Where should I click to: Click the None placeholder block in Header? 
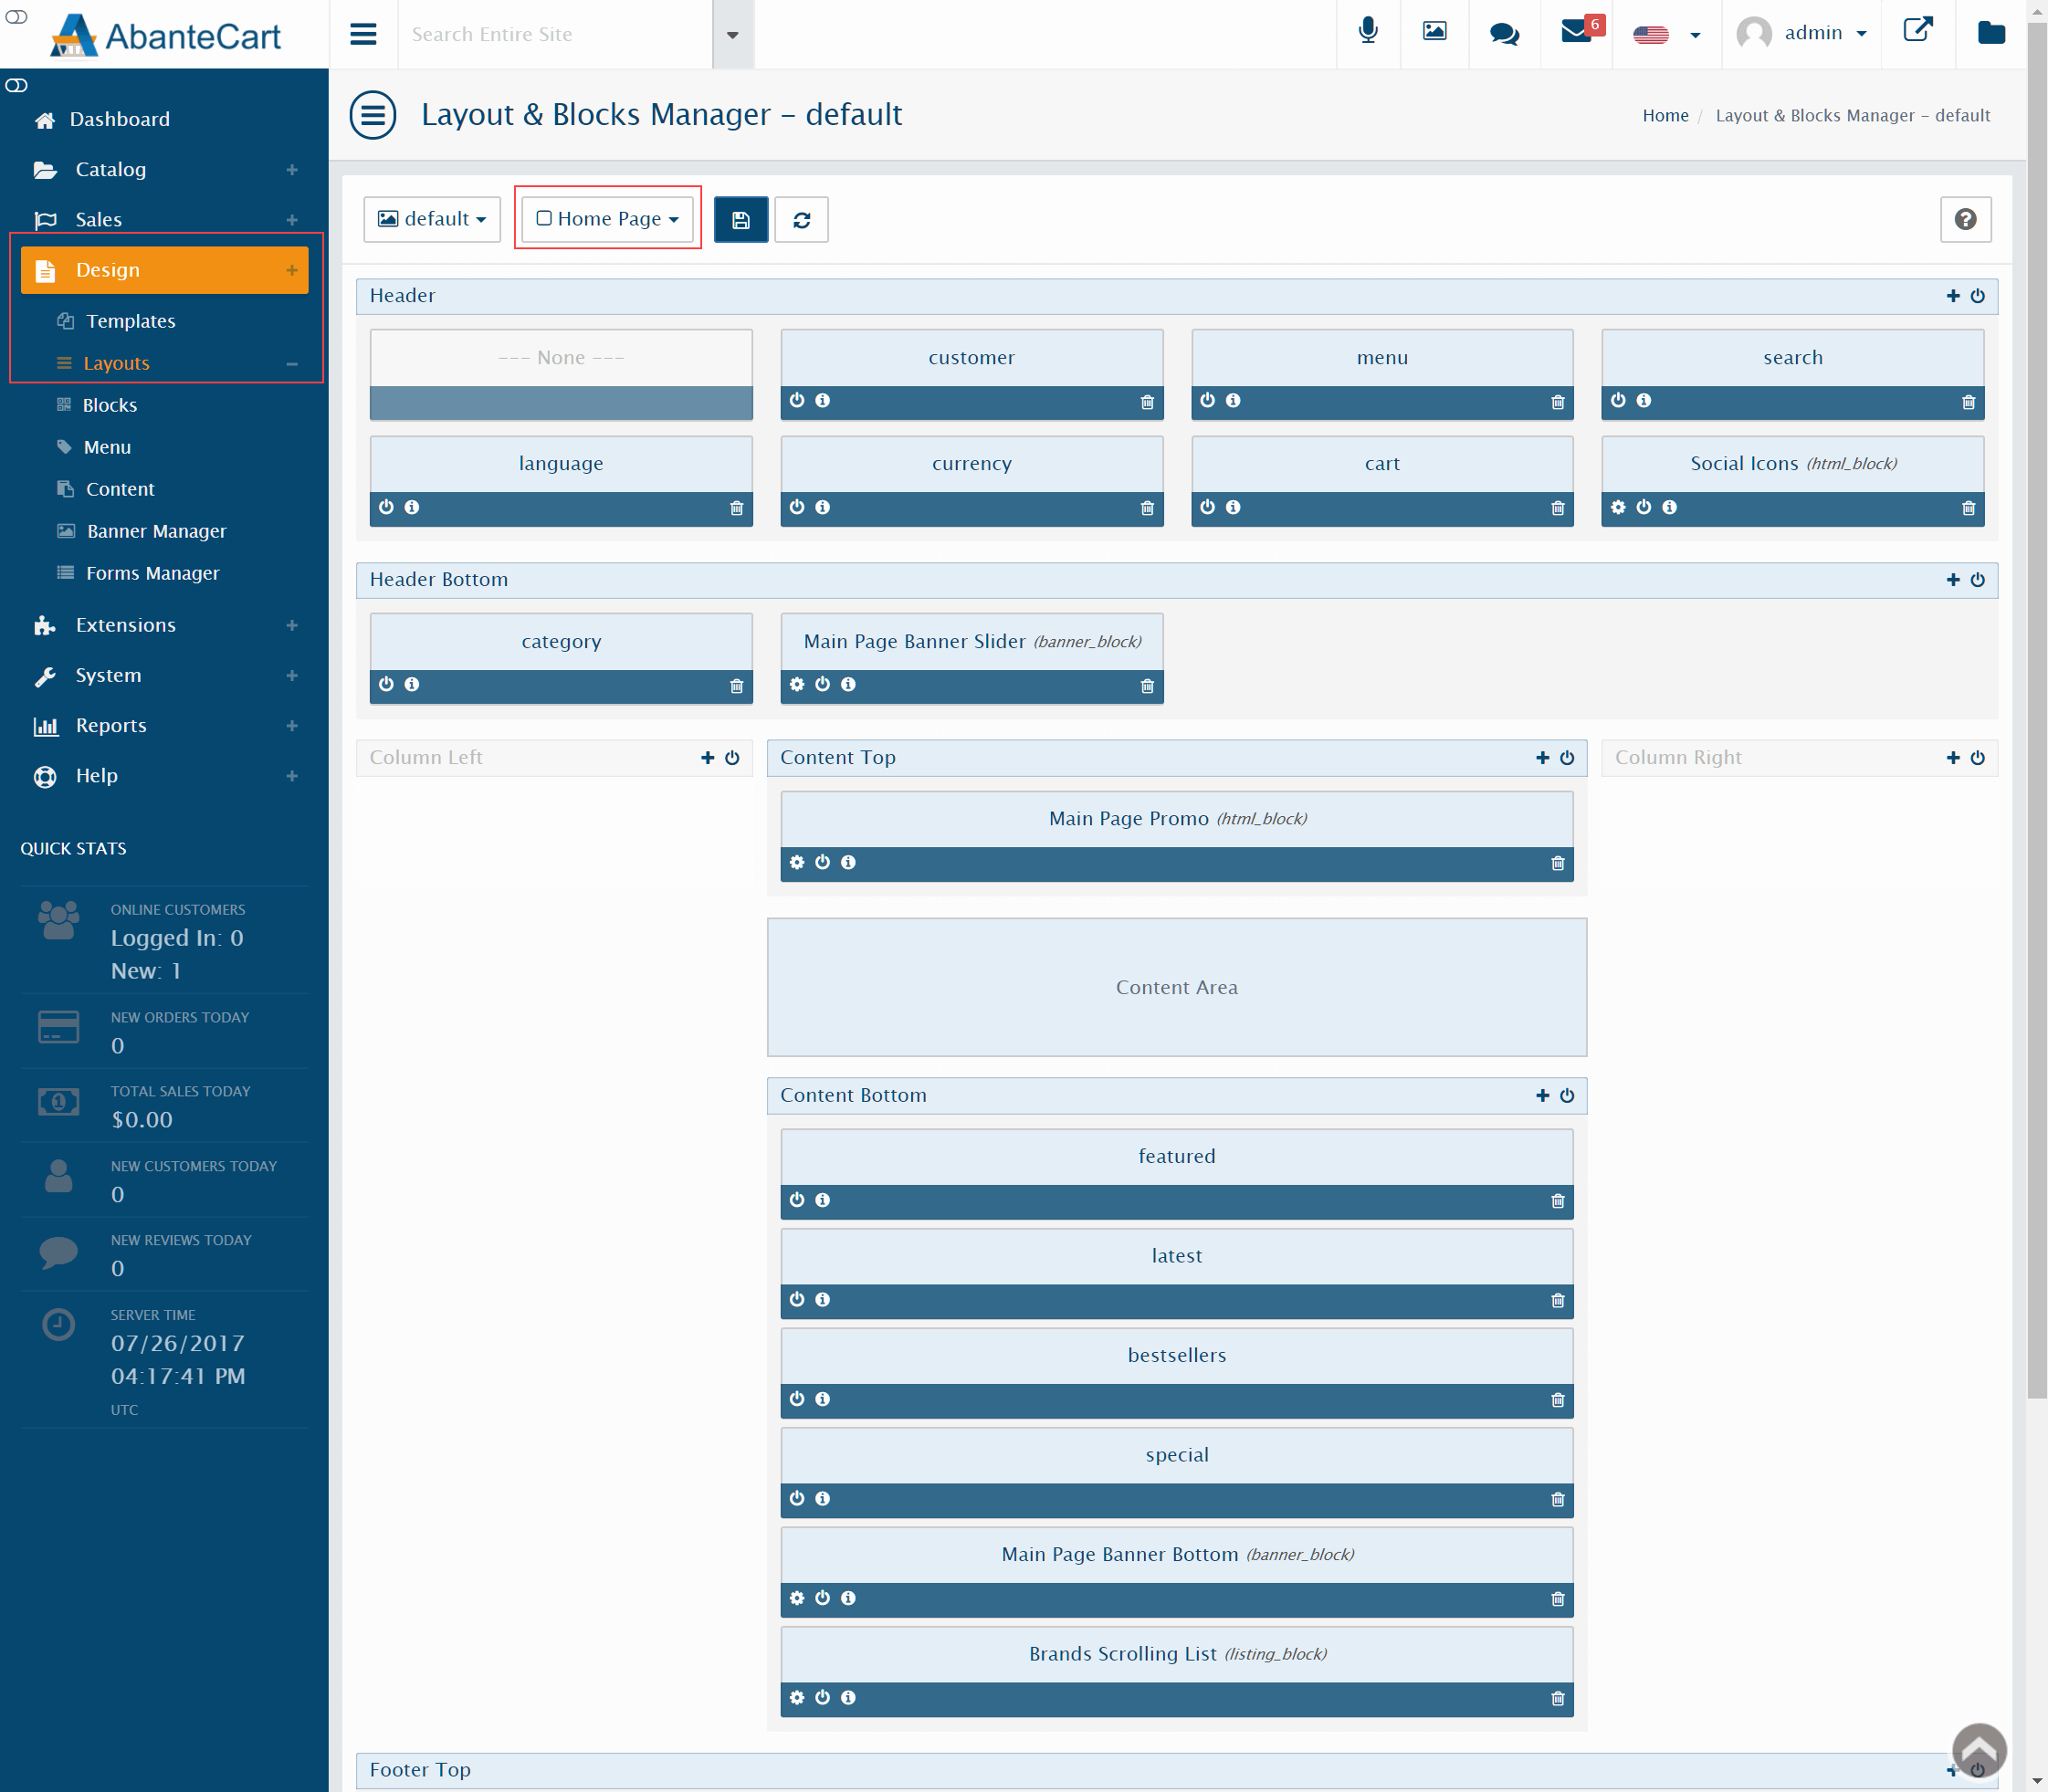pos(561,375)
